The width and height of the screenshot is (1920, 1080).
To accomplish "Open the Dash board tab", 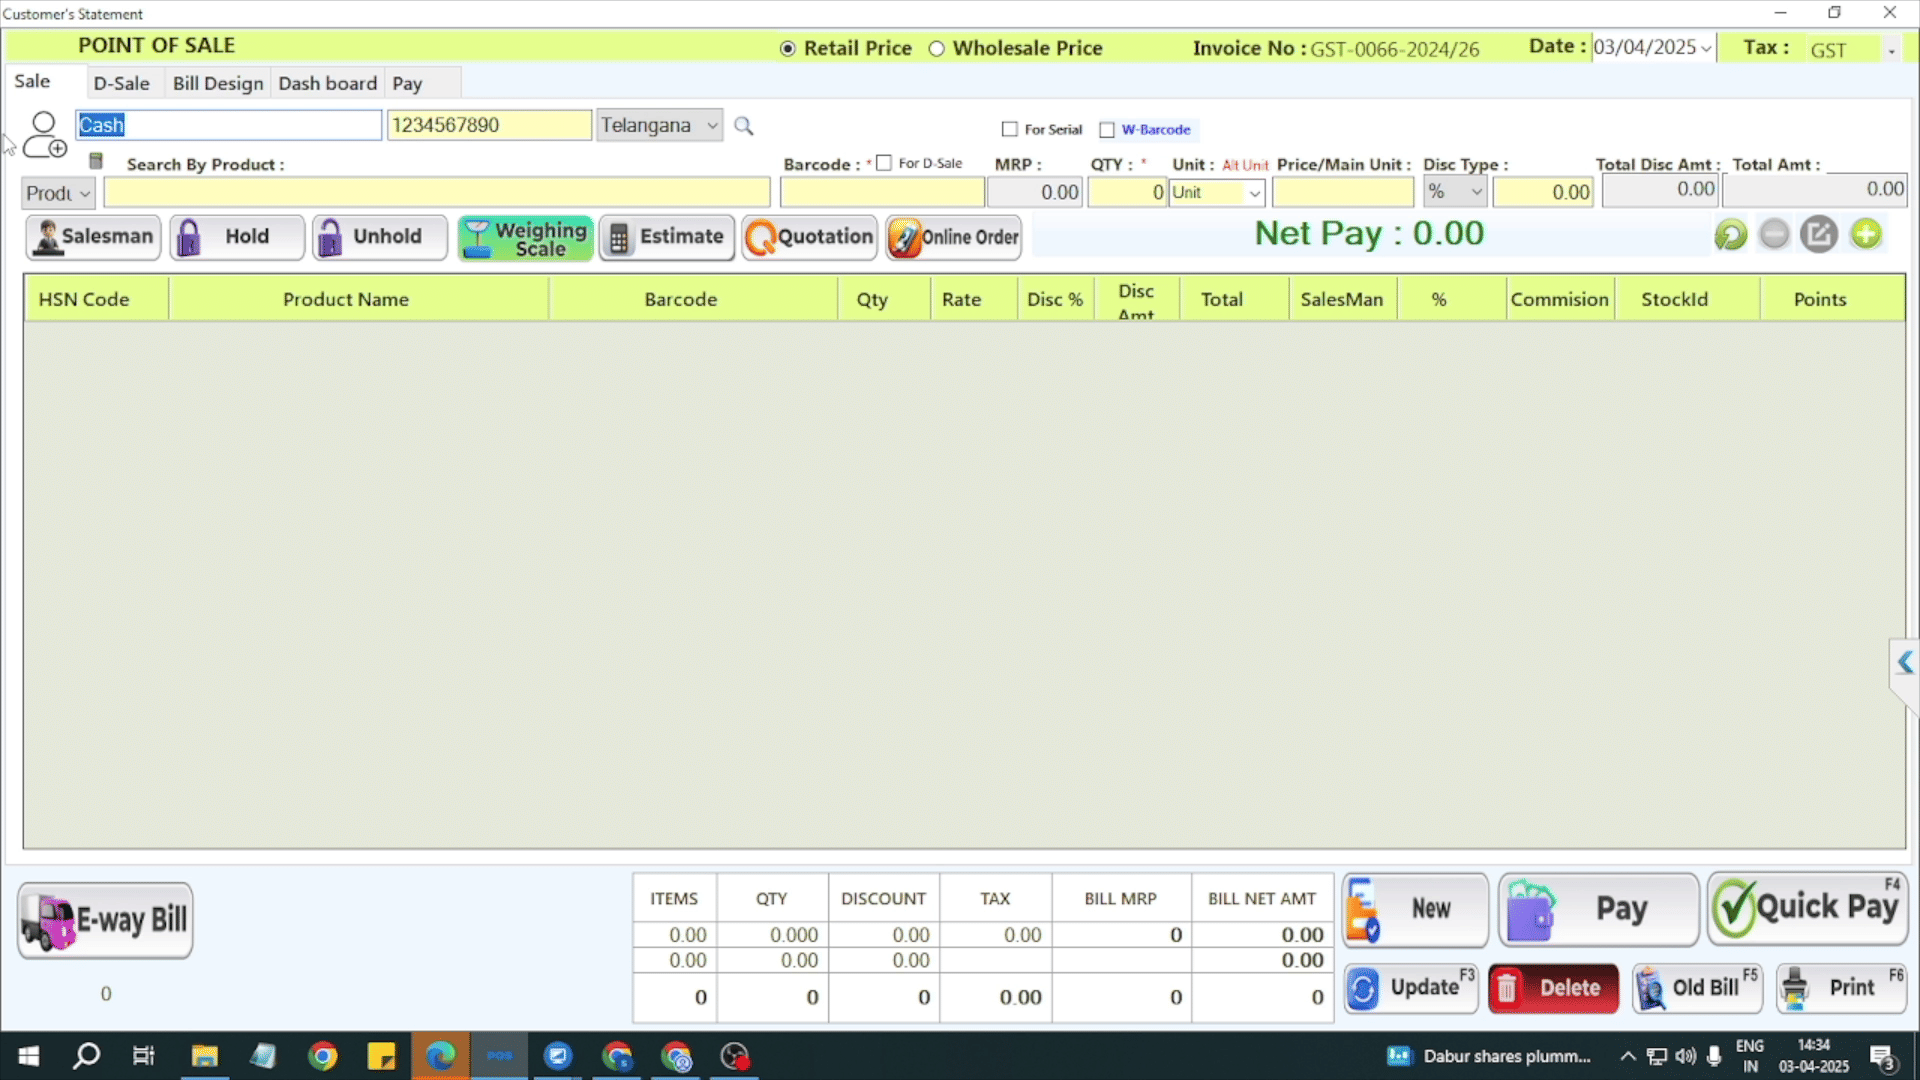I will pos(327,83).
